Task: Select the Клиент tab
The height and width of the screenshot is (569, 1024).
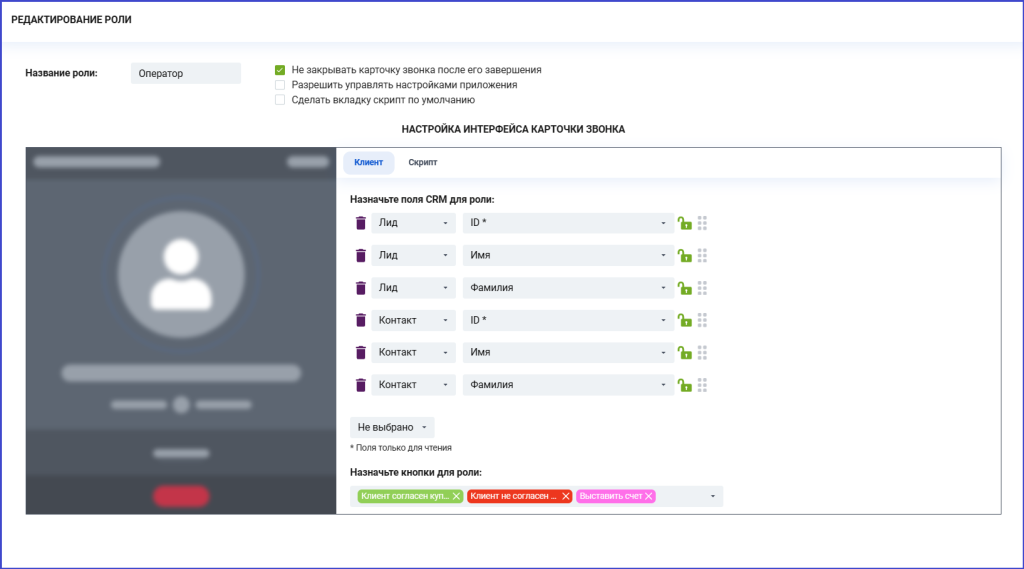Action: (368, 162)
